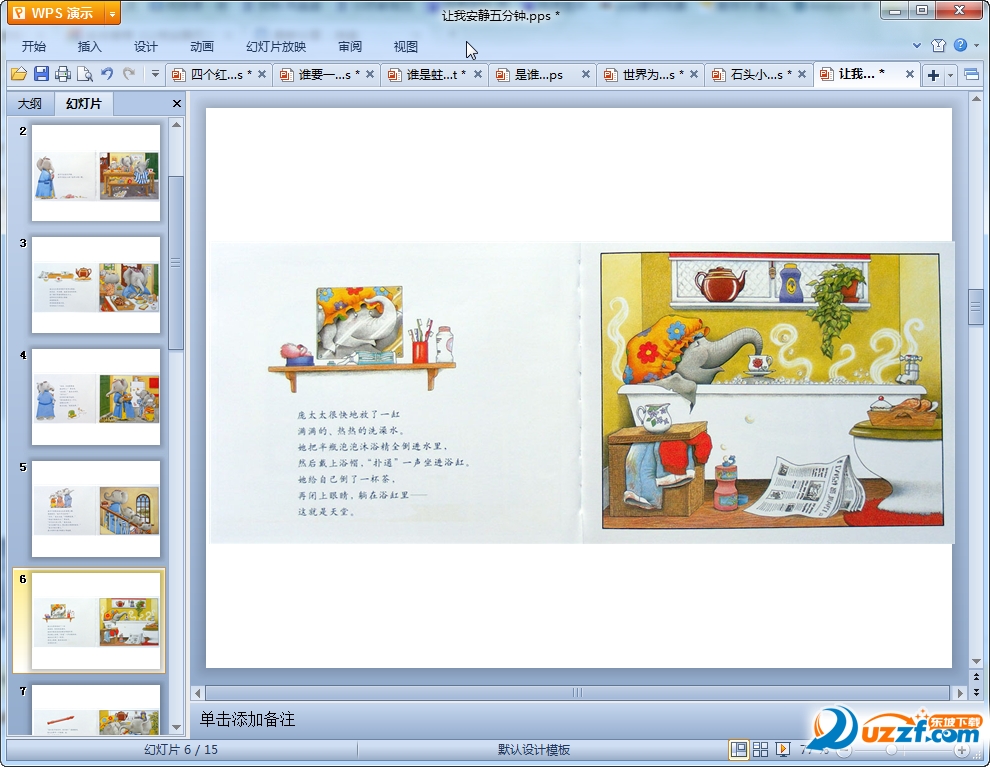
Task: Open help with the question mark icon
Action: click(960, 45)
